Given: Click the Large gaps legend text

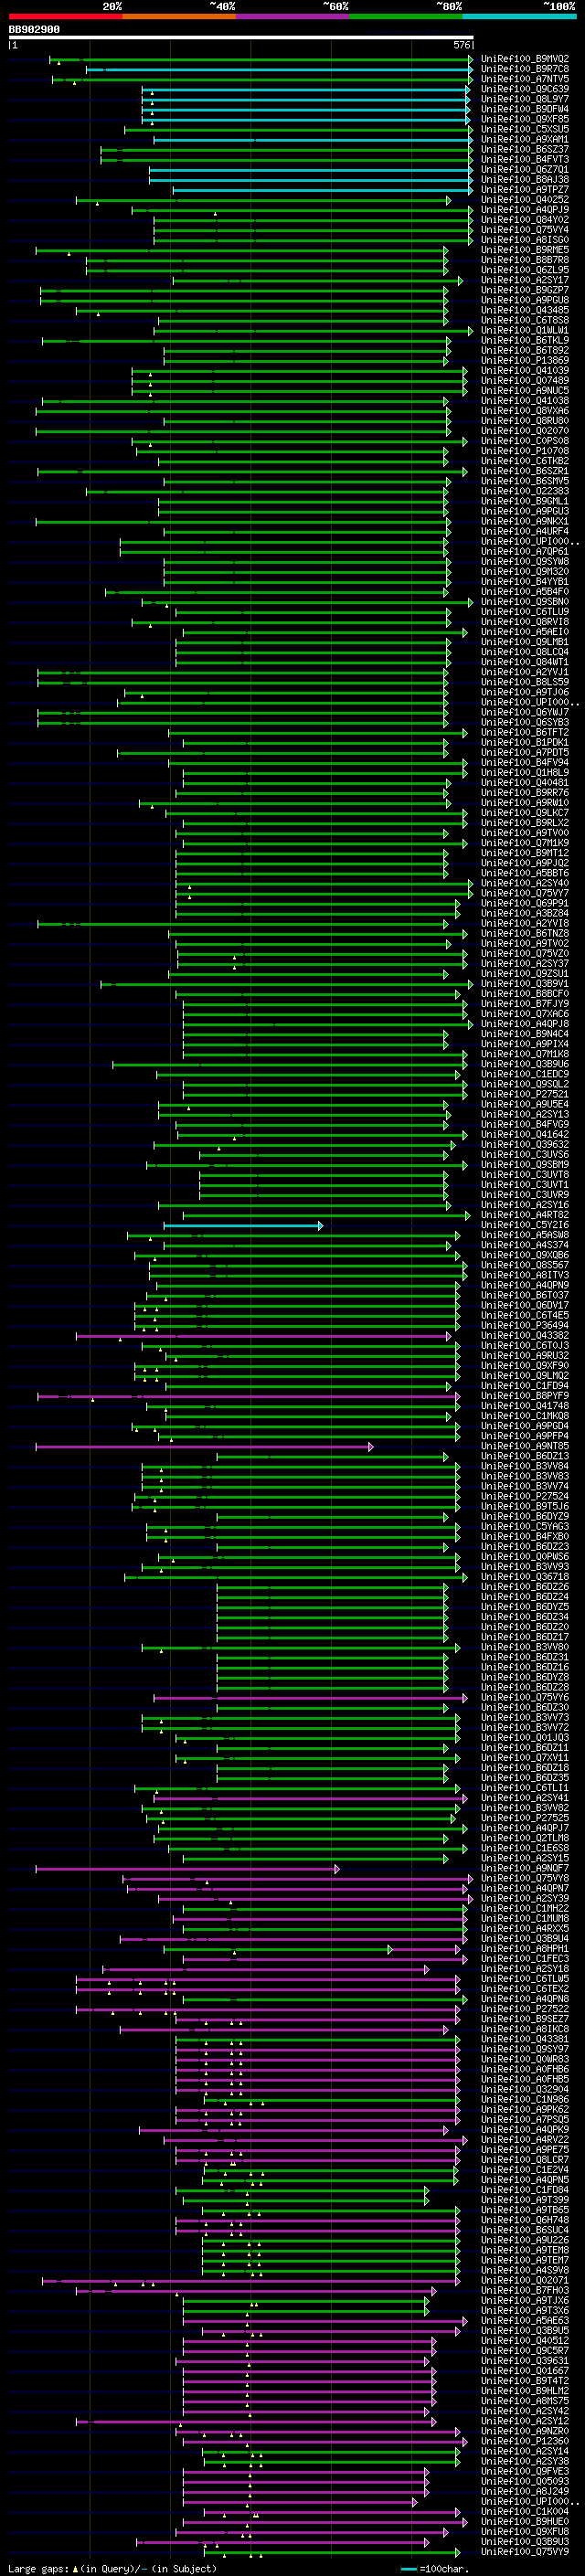Looking at the screenshot, I should click(111, 2568).
